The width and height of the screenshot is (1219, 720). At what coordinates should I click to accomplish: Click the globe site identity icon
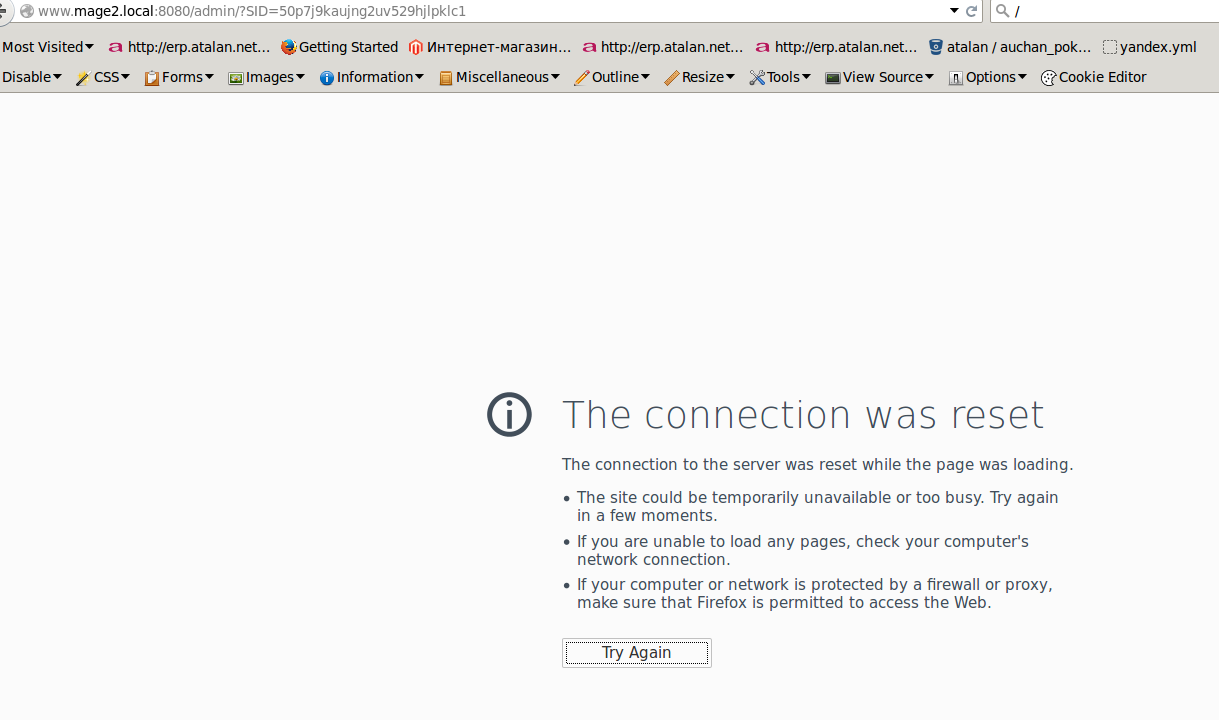click(27, 11)
